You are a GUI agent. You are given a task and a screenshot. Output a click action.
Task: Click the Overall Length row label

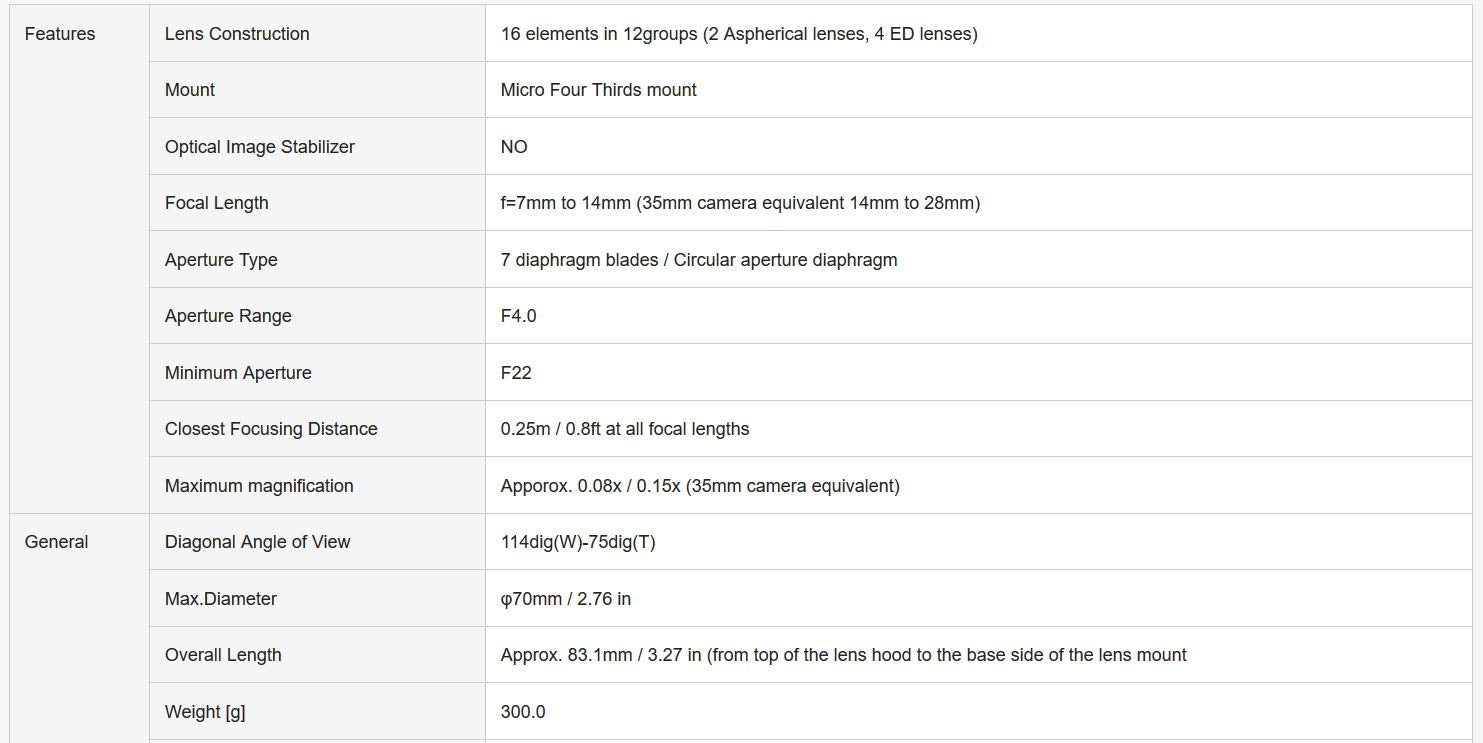pyautogui.click(x=223, y=655)
